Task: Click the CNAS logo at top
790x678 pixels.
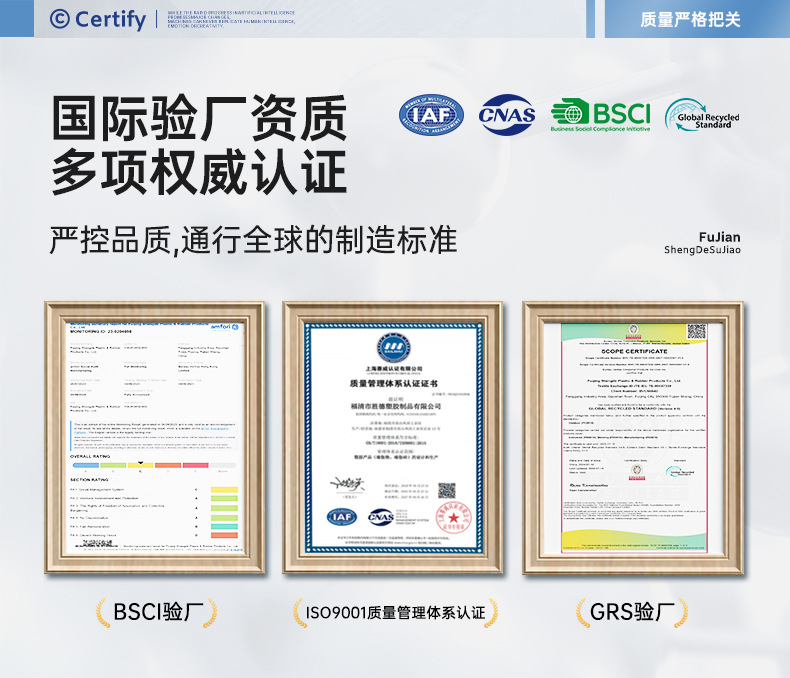Action: [x=507, y=115]
